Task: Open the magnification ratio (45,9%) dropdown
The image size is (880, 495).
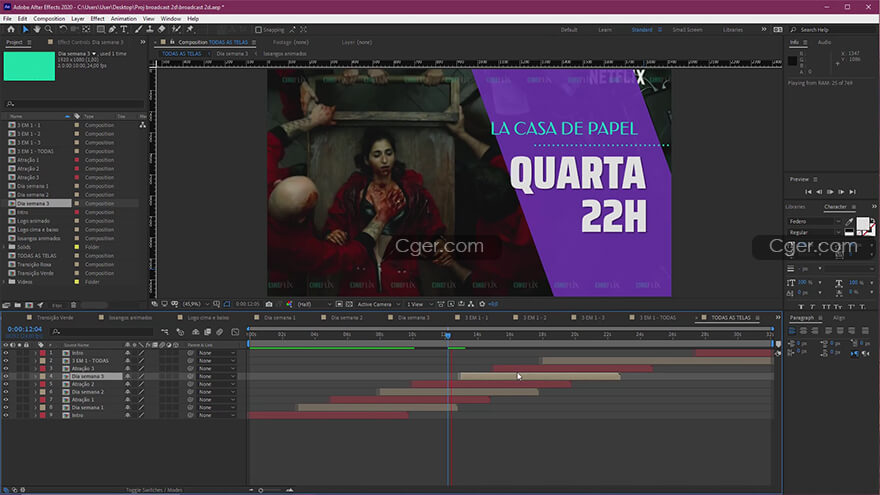Action: [x=195, y=304]
